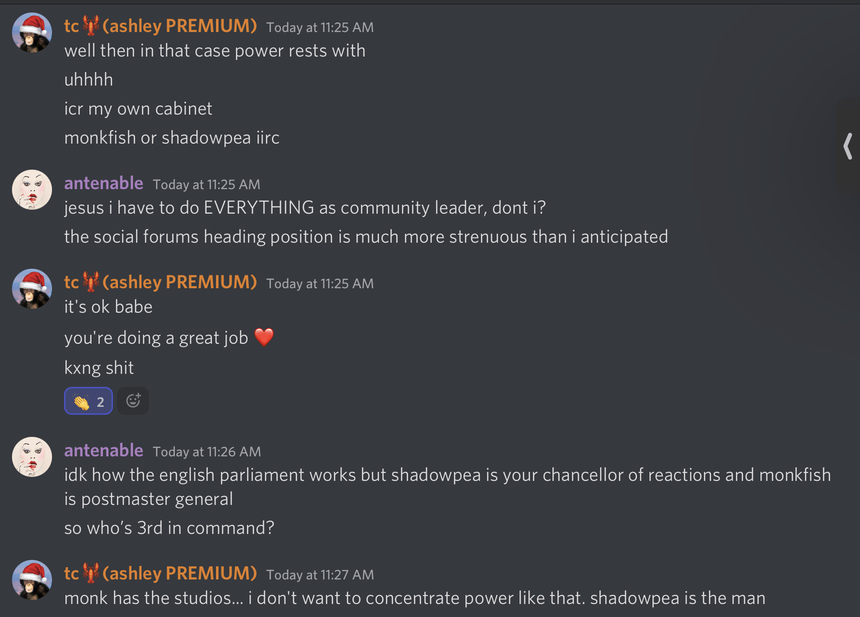860x617 pixels.
Task: Click the red heart emoji after 'great job'
Action: coord(264,337)
